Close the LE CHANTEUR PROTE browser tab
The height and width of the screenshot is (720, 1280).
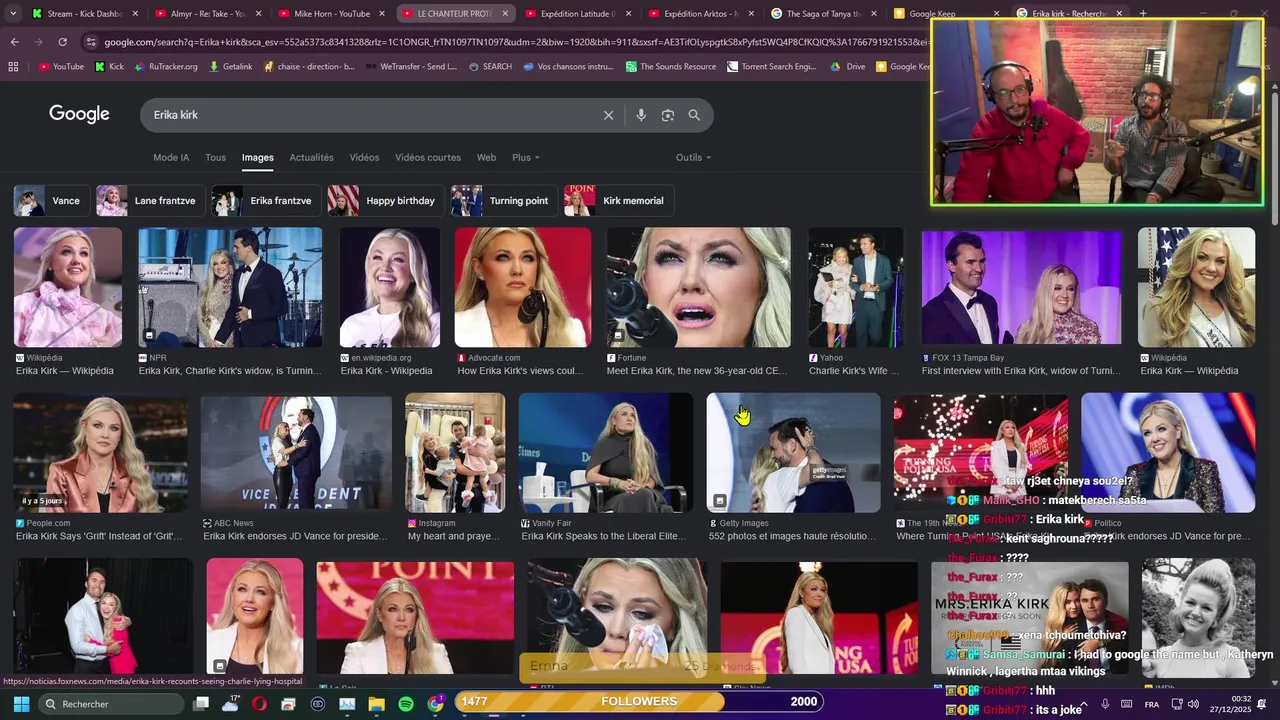coord(505,14)
